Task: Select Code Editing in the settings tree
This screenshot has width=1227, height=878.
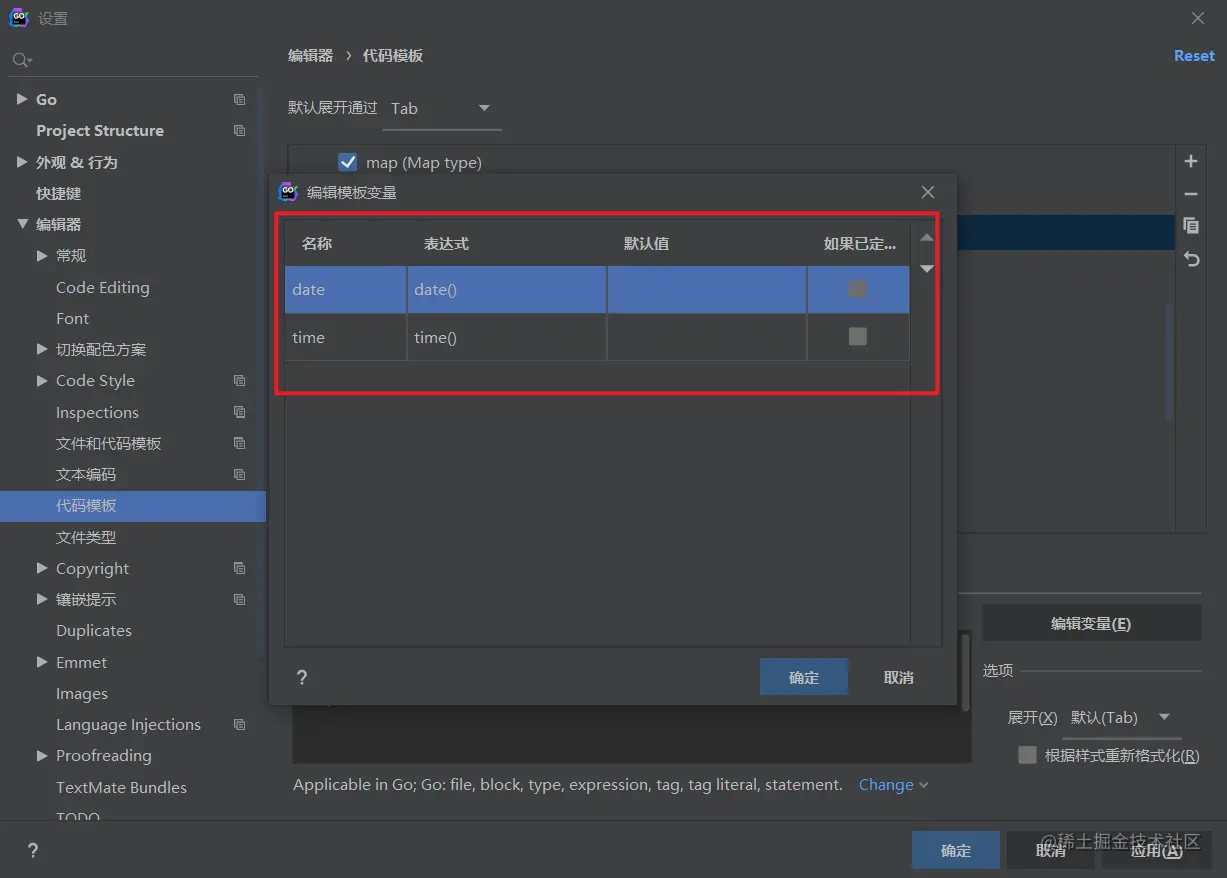Action: coord(102,287)
